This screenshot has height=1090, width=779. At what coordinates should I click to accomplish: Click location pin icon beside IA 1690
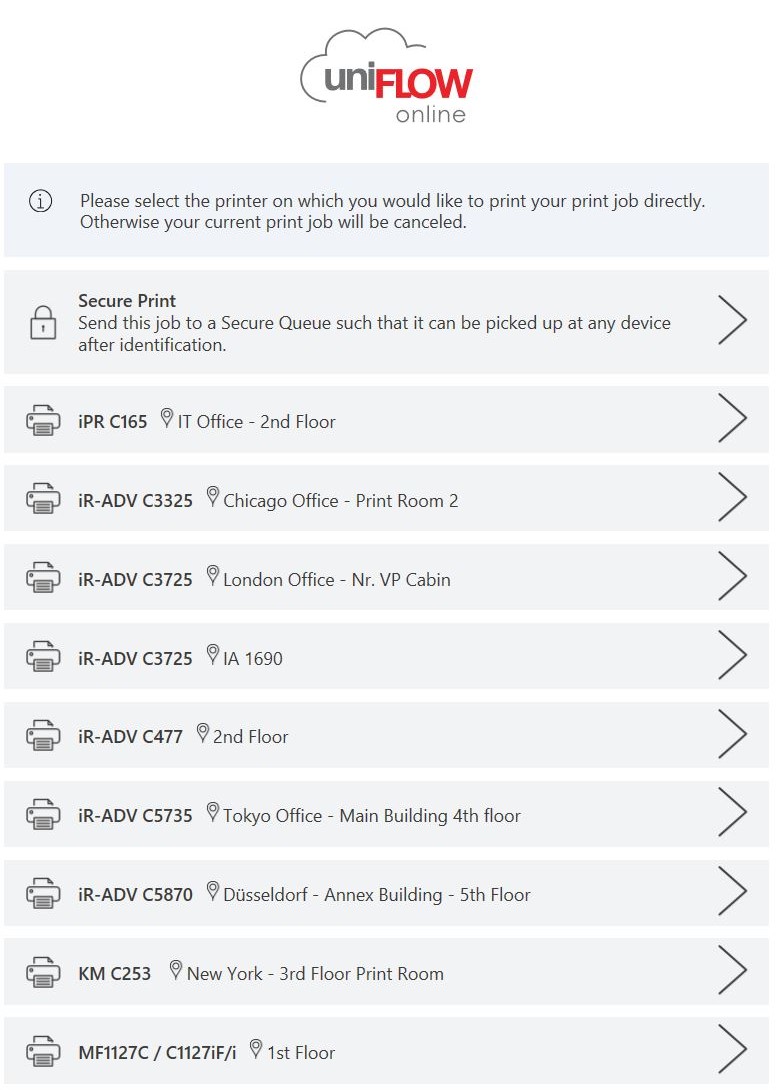213,654
